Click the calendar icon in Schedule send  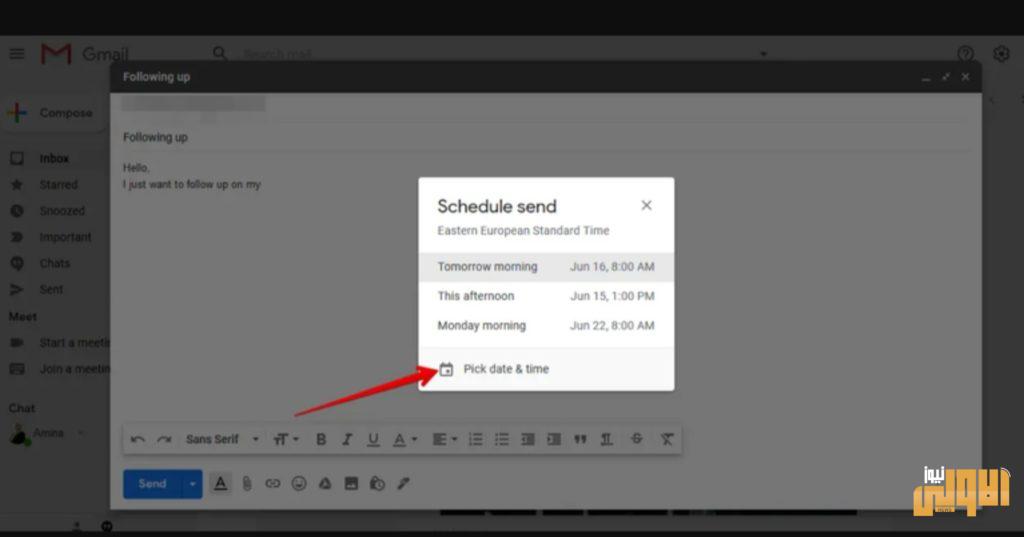coord(446,369)
